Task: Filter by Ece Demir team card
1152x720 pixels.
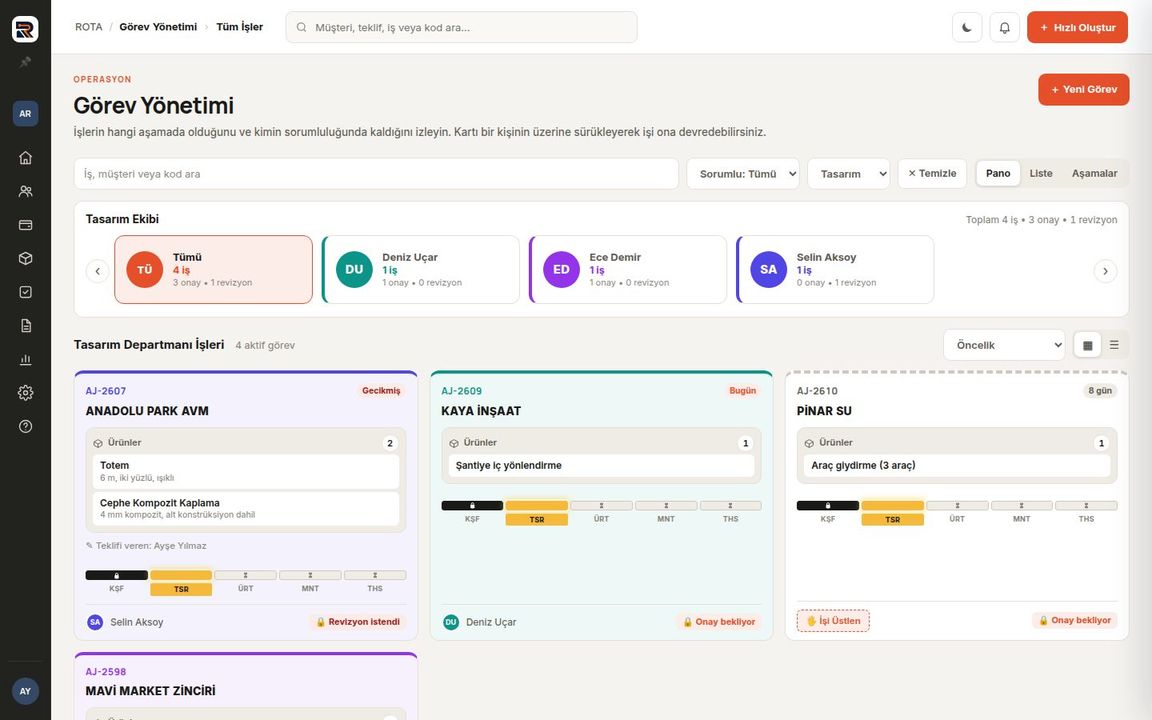Action: [628, 270]
